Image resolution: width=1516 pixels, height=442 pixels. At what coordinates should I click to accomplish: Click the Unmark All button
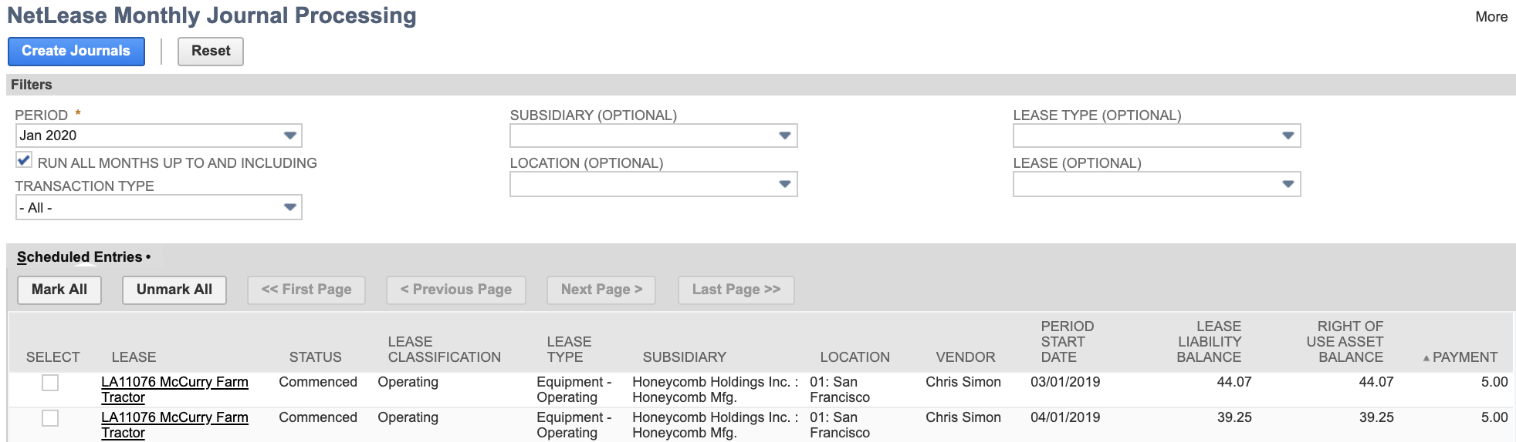(x=174, y=289)
